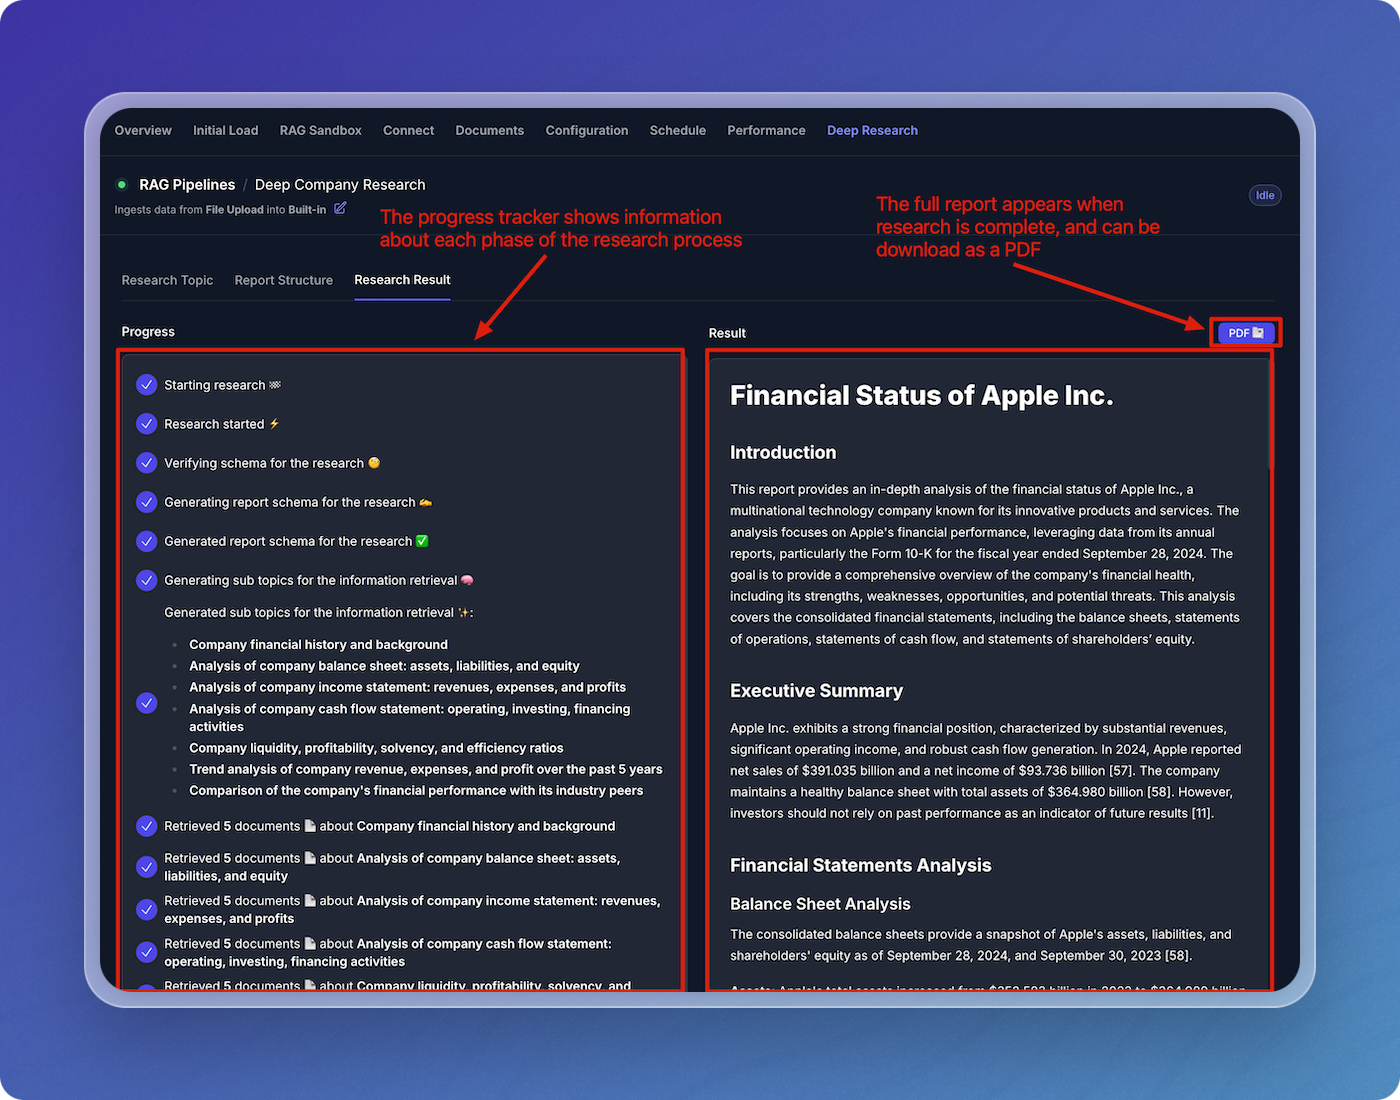The height and width of the screenshot is (1100, 1400).
Task: Click the File Upload source name in ingest description
Action: [x=235, y=210]
